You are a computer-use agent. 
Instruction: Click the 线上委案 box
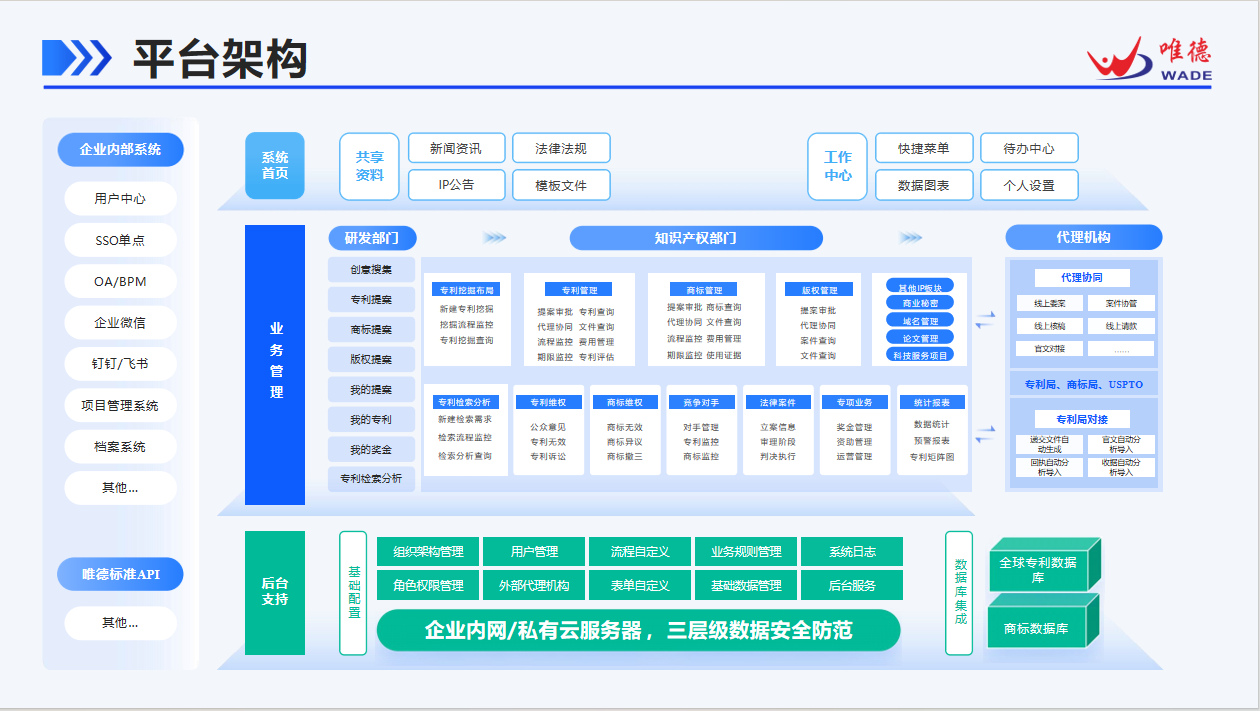tap(1049, 302)
